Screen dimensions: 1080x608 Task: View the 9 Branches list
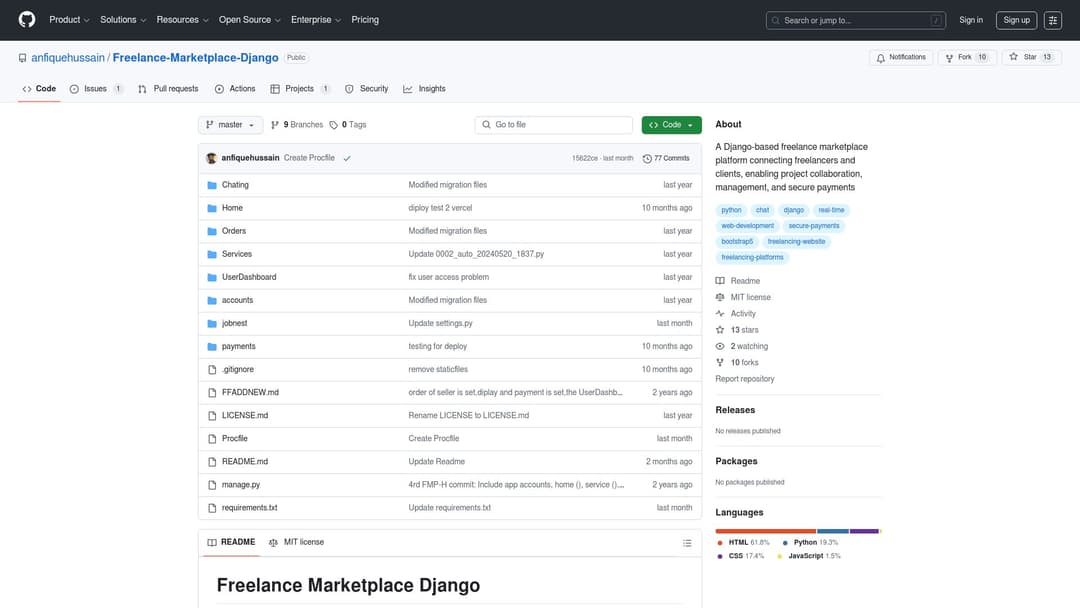click(x=297, y=125)
